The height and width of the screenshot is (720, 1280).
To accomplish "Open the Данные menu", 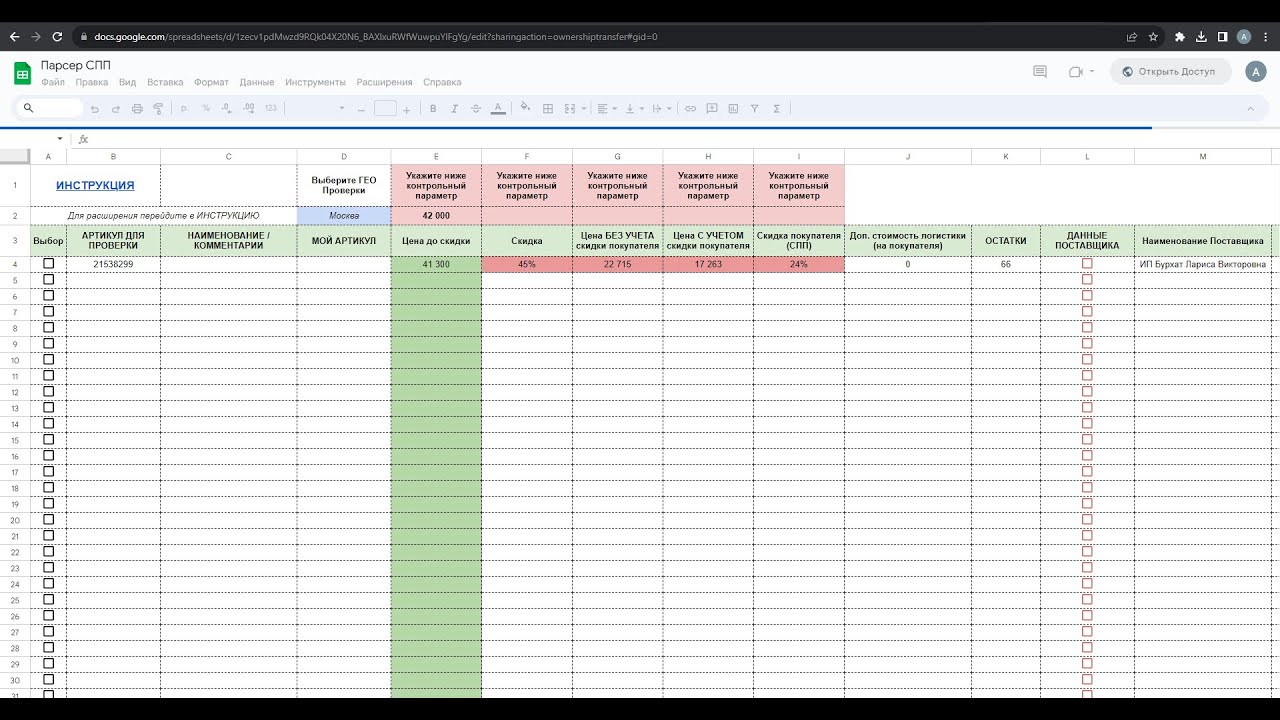I will [257, 82].
